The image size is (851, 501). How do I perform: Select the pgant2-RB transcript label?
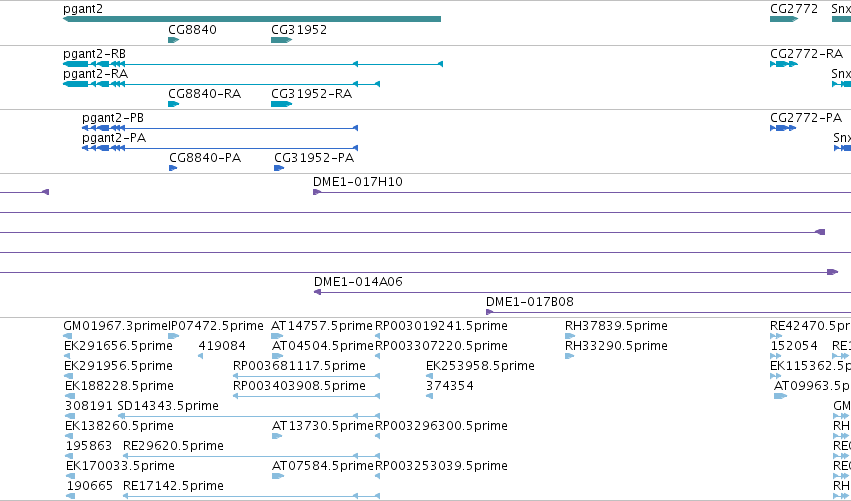[x=94, y=54]
